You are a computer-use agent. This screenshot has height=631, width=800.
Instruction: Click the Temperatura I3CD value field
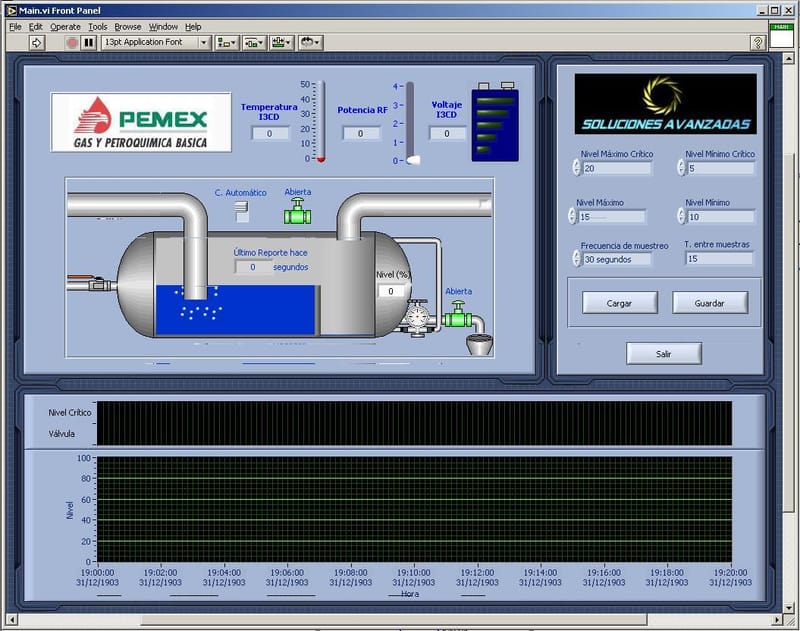[x=270, y=134]
